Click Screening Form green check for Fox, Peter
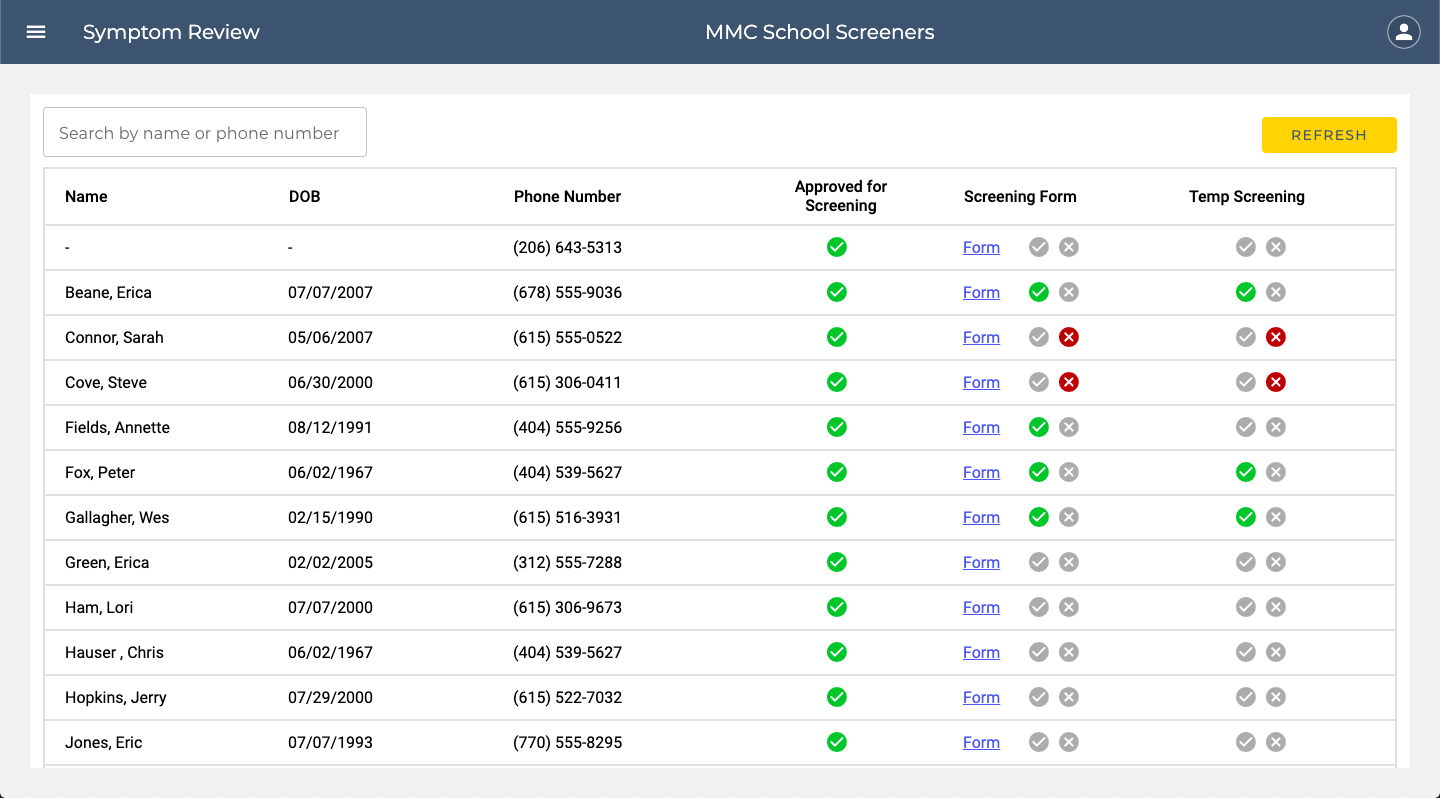Image resolution: width=1440 pixels, height=798 pixels. tap(1039, 472)
